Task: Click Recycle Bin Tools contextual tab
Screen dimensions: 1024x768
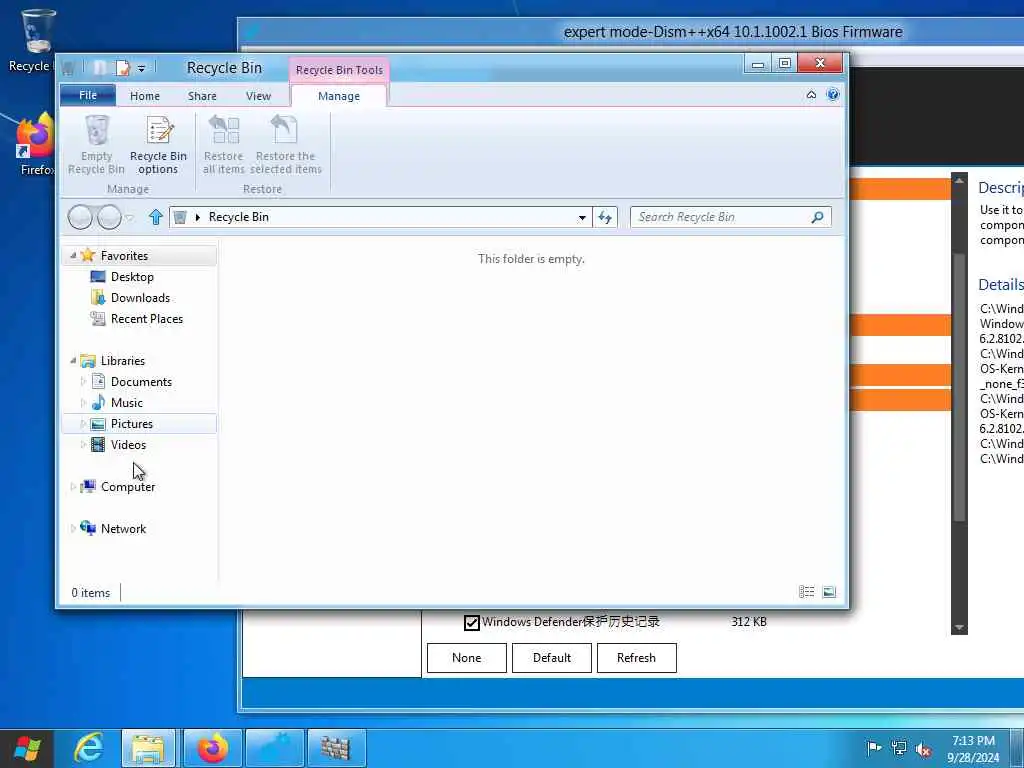Action: click(x=339, y=70)
